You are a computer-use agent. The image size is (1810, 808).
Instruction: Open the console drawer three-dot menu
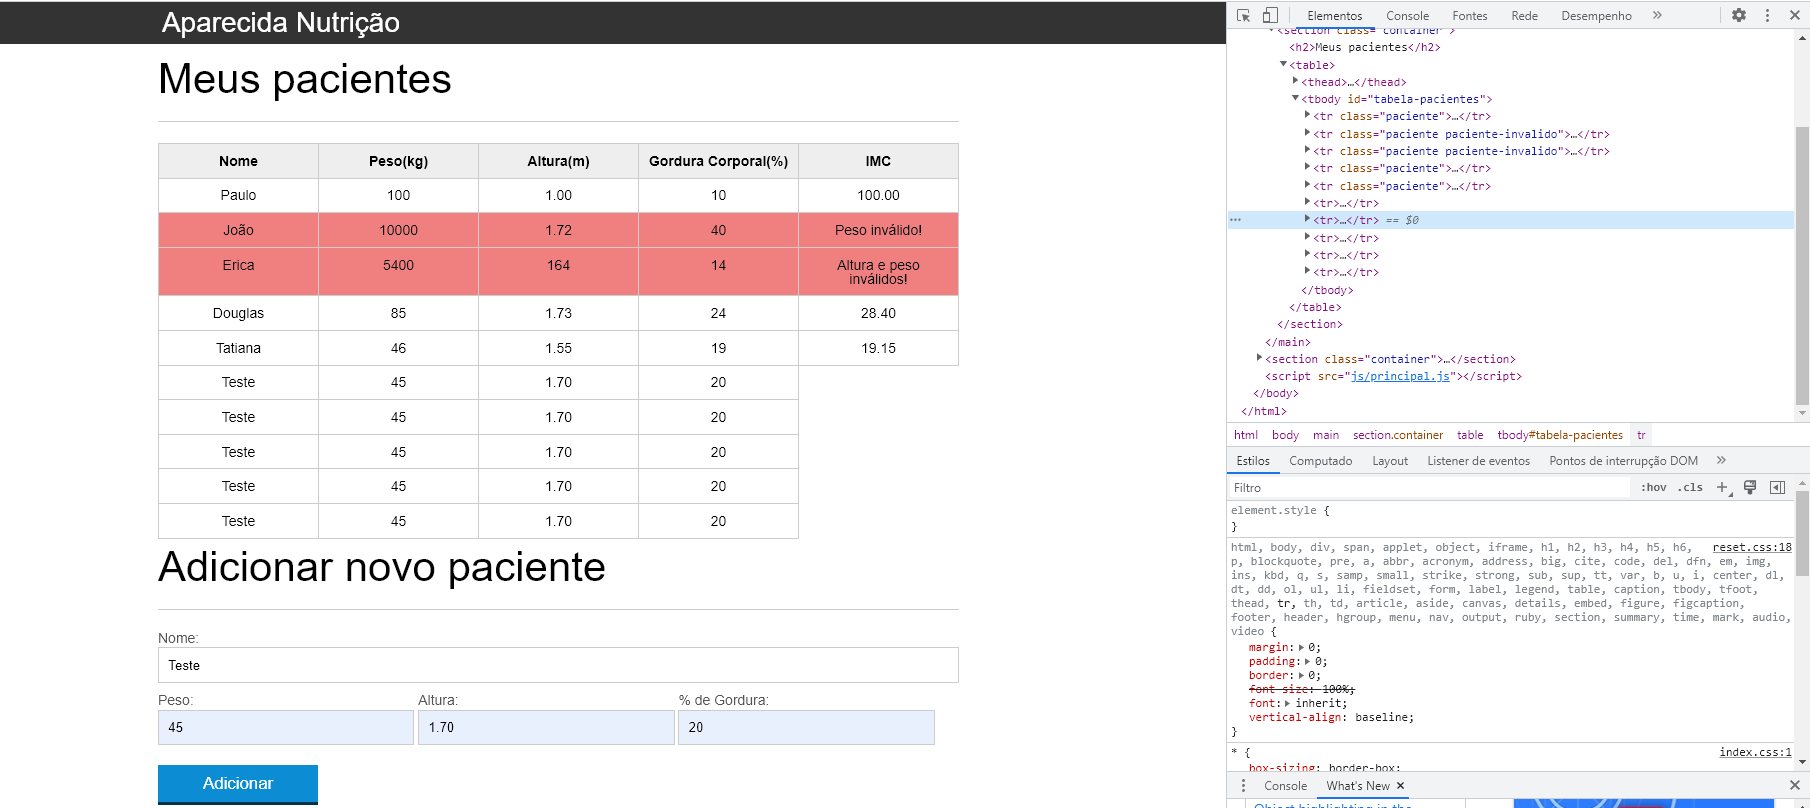pyautogui.click(x=1244, y=785)
